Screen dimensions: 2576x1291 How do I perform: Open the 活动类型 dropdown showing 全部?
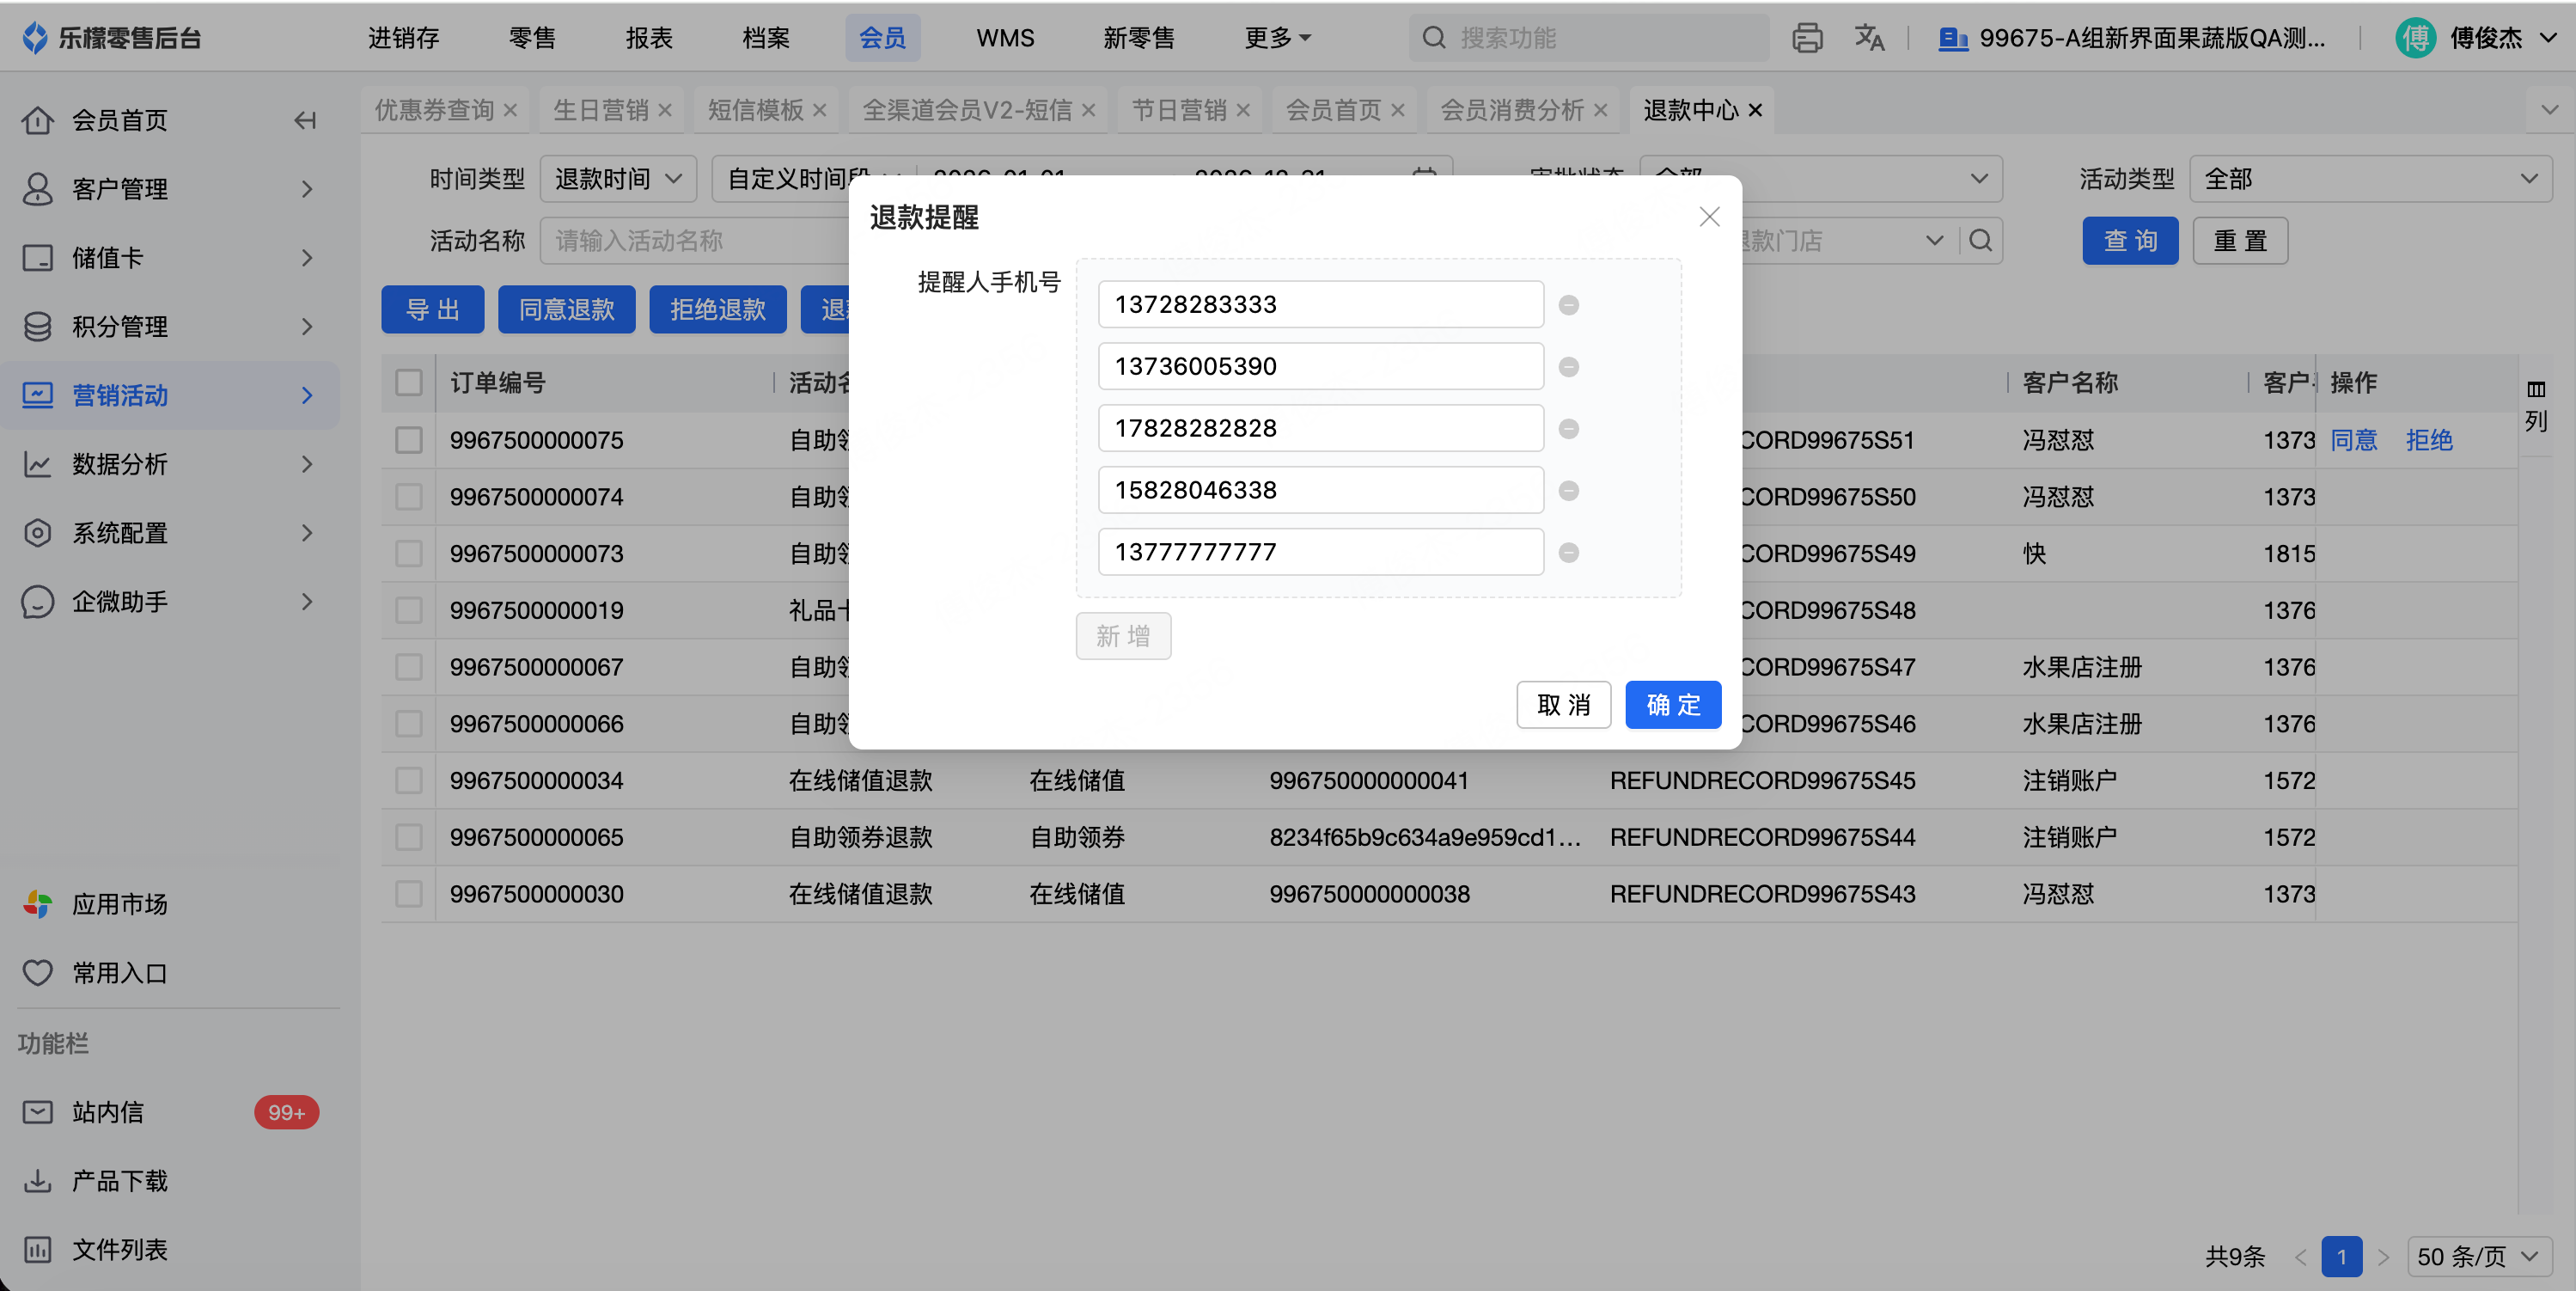point(2369,179)
